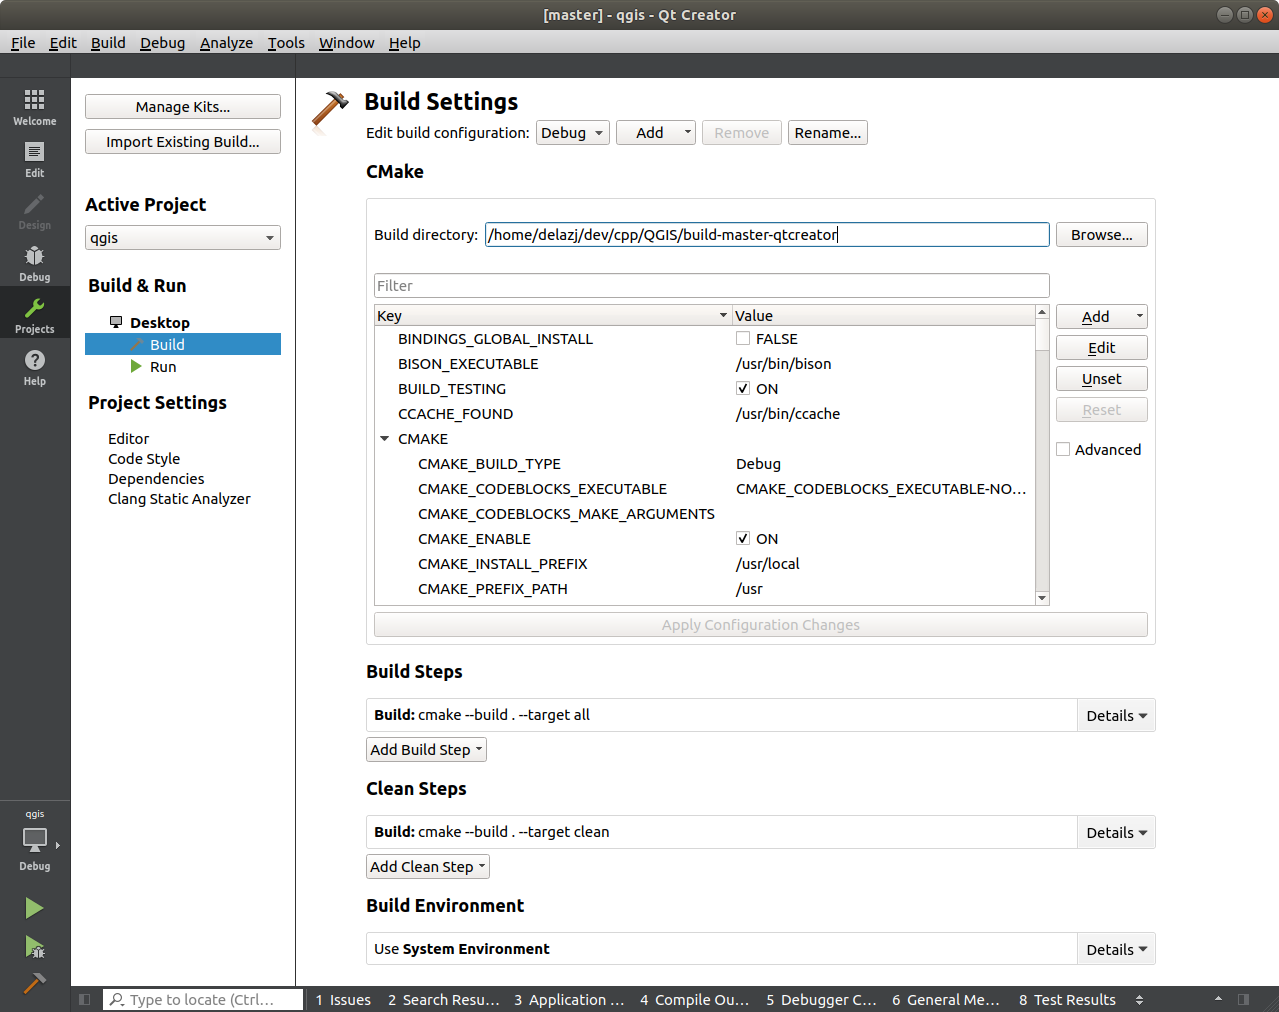This screenshot has width=1279, height=1012.
Task: Collapse the CMAKE tree group
Action: (x=384, y=439)
